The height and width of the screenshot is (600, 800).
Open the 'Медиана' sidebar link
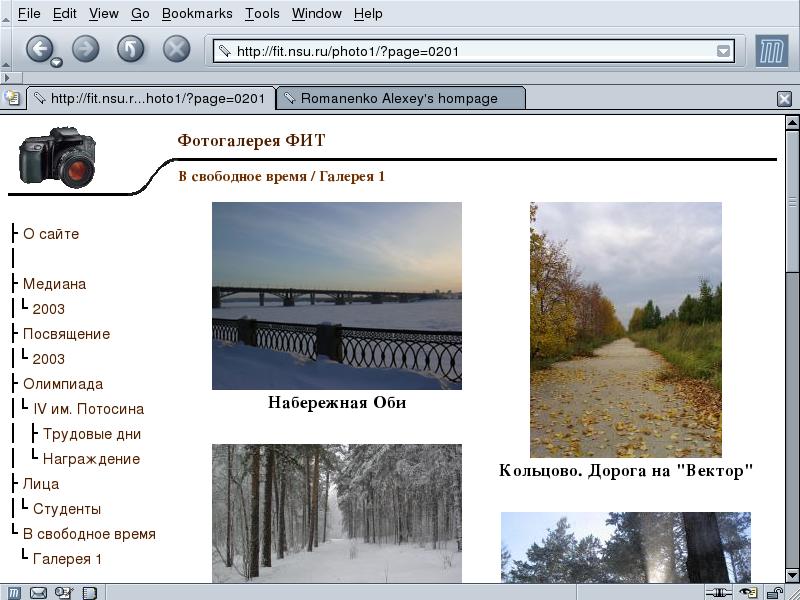[54, 284]
